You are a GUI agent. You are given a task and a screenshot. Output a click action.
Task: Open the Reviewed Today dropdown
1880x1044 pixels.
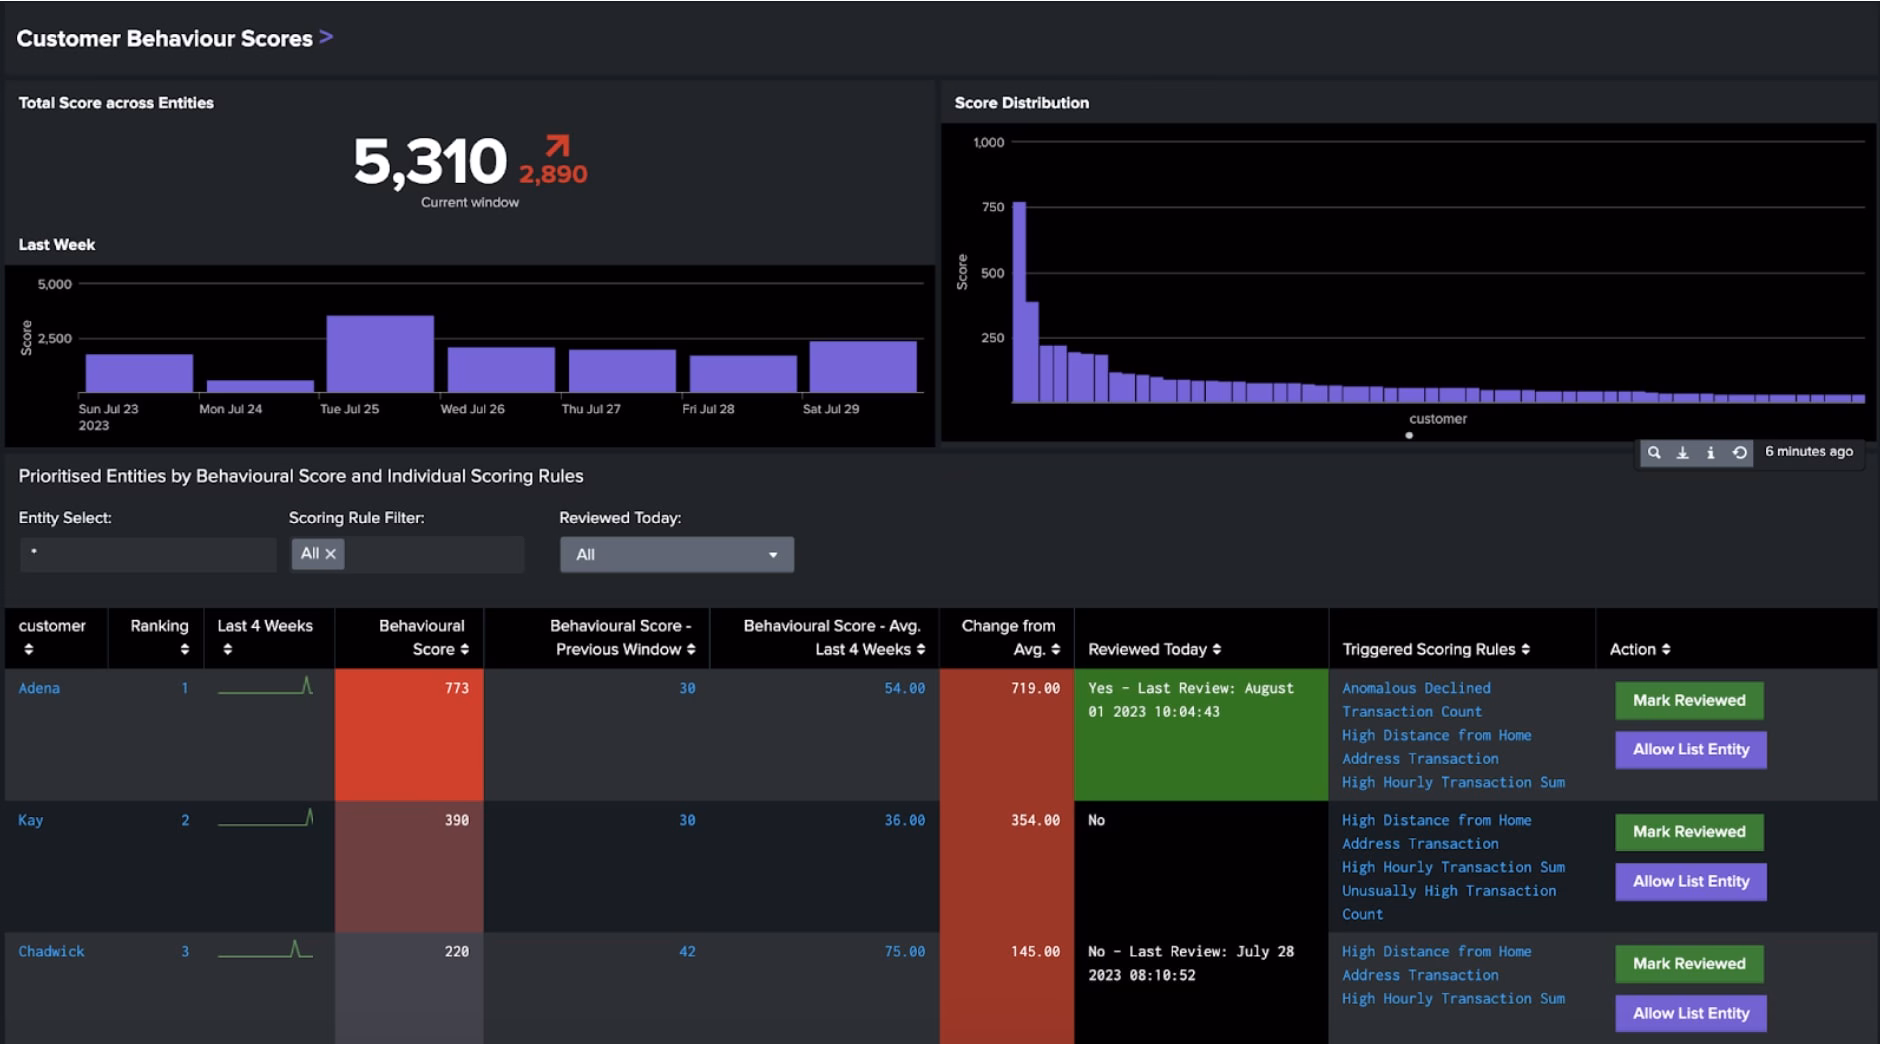click(676, 554)
